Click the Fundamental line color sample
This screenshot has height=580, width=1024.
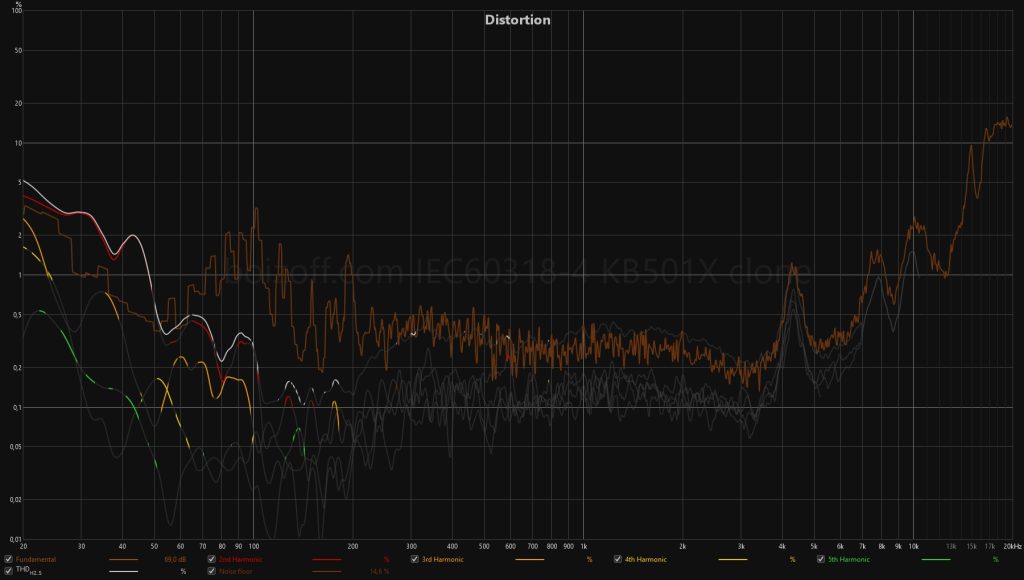coord(123,560)
